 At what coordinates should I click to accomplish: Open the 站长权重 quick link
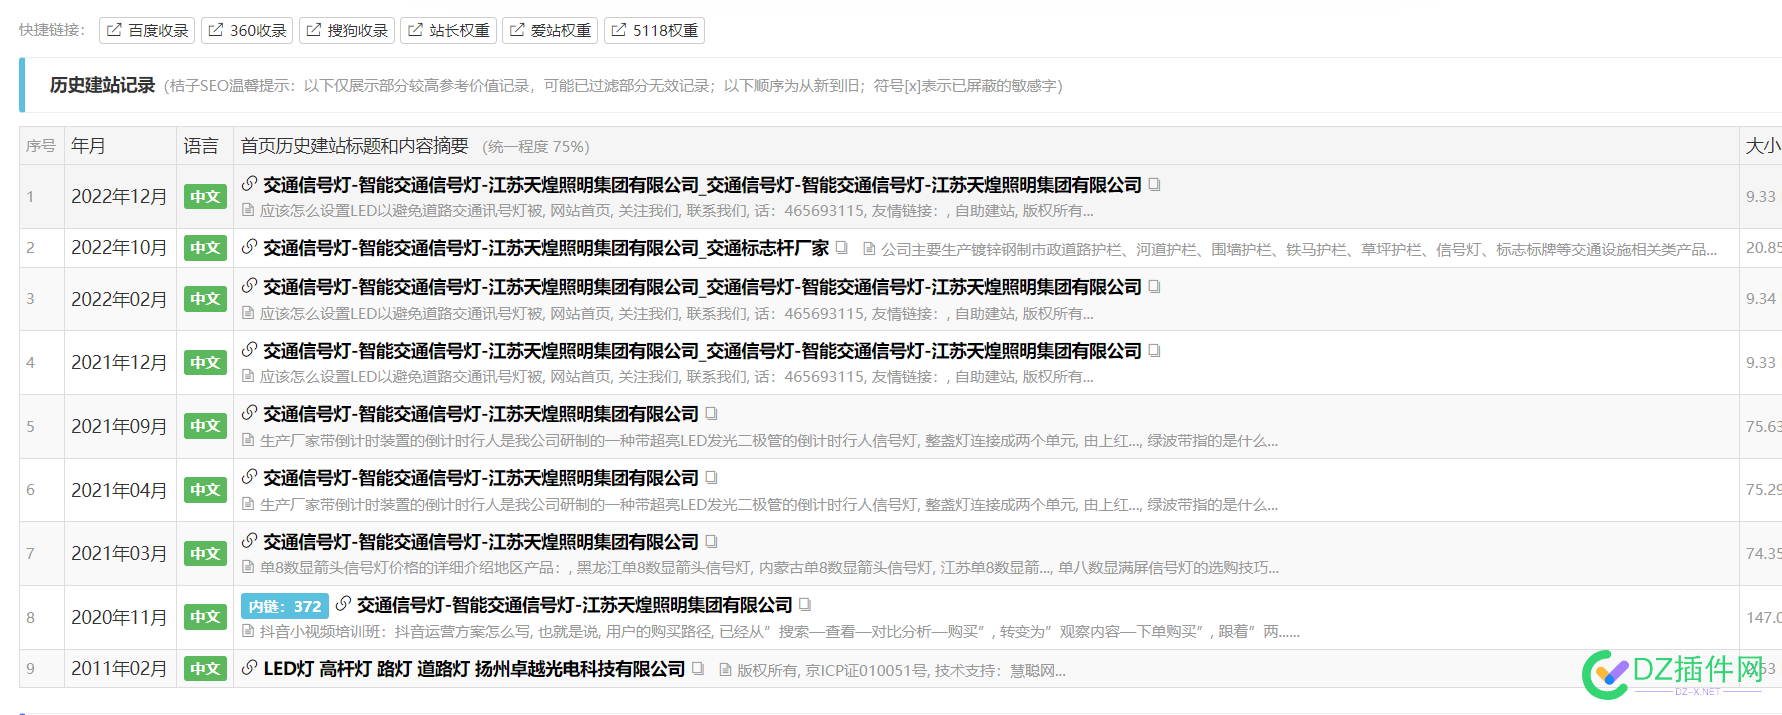(x=448, y=31)
